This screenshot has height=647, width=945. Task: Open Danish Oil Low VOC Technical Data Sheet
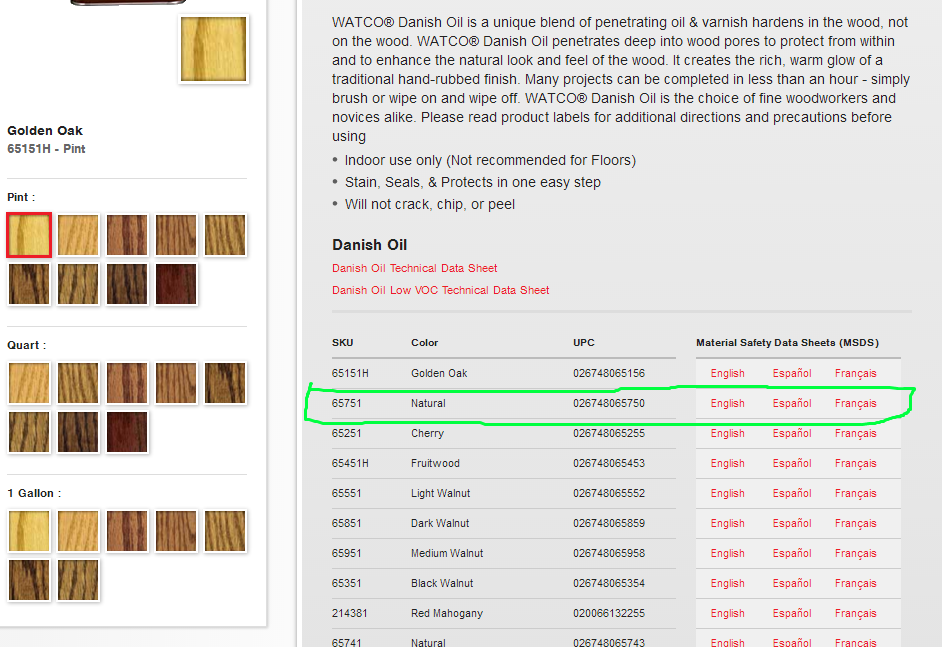[x=441, y=290]
